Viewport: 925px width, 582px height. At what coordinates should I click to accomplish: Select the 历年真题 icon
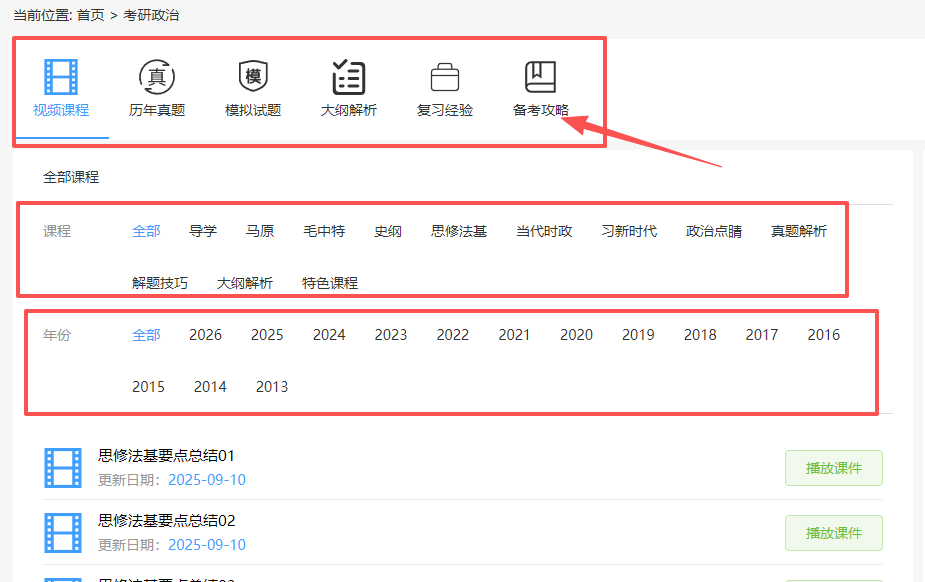[x=157, y=78]
